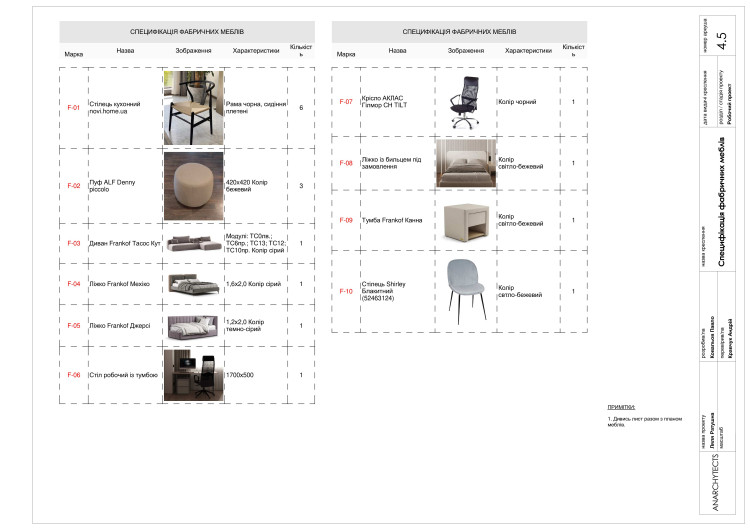Select the name 'Ліжко із бильцем під замовлення'
Image resolution: width=750 pixels, height=530 pixels.
391,163
